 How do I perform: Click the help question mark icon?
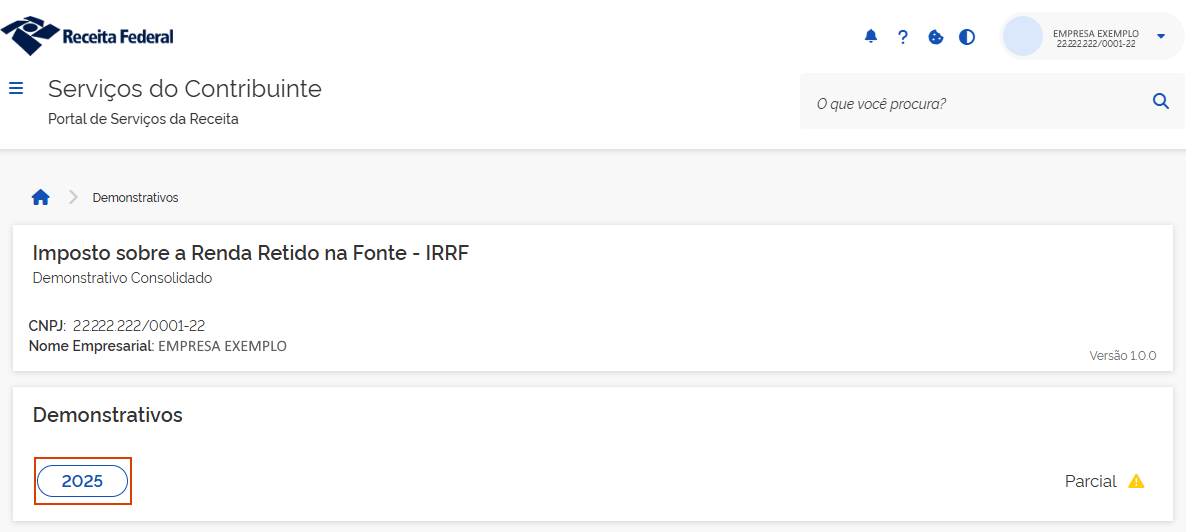tap(903, 37)
